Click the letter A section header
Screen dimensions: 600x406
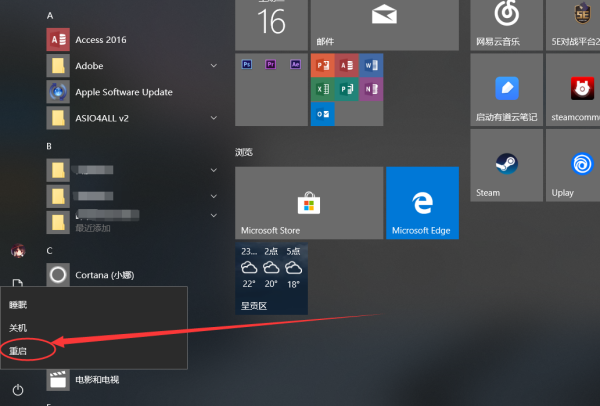(x=51, y=16)
